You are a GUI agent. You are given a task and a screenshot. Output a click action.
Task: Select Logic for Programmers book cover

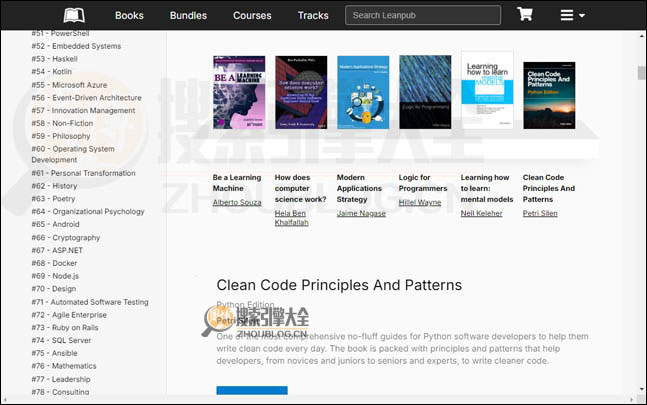coord(425,92)
